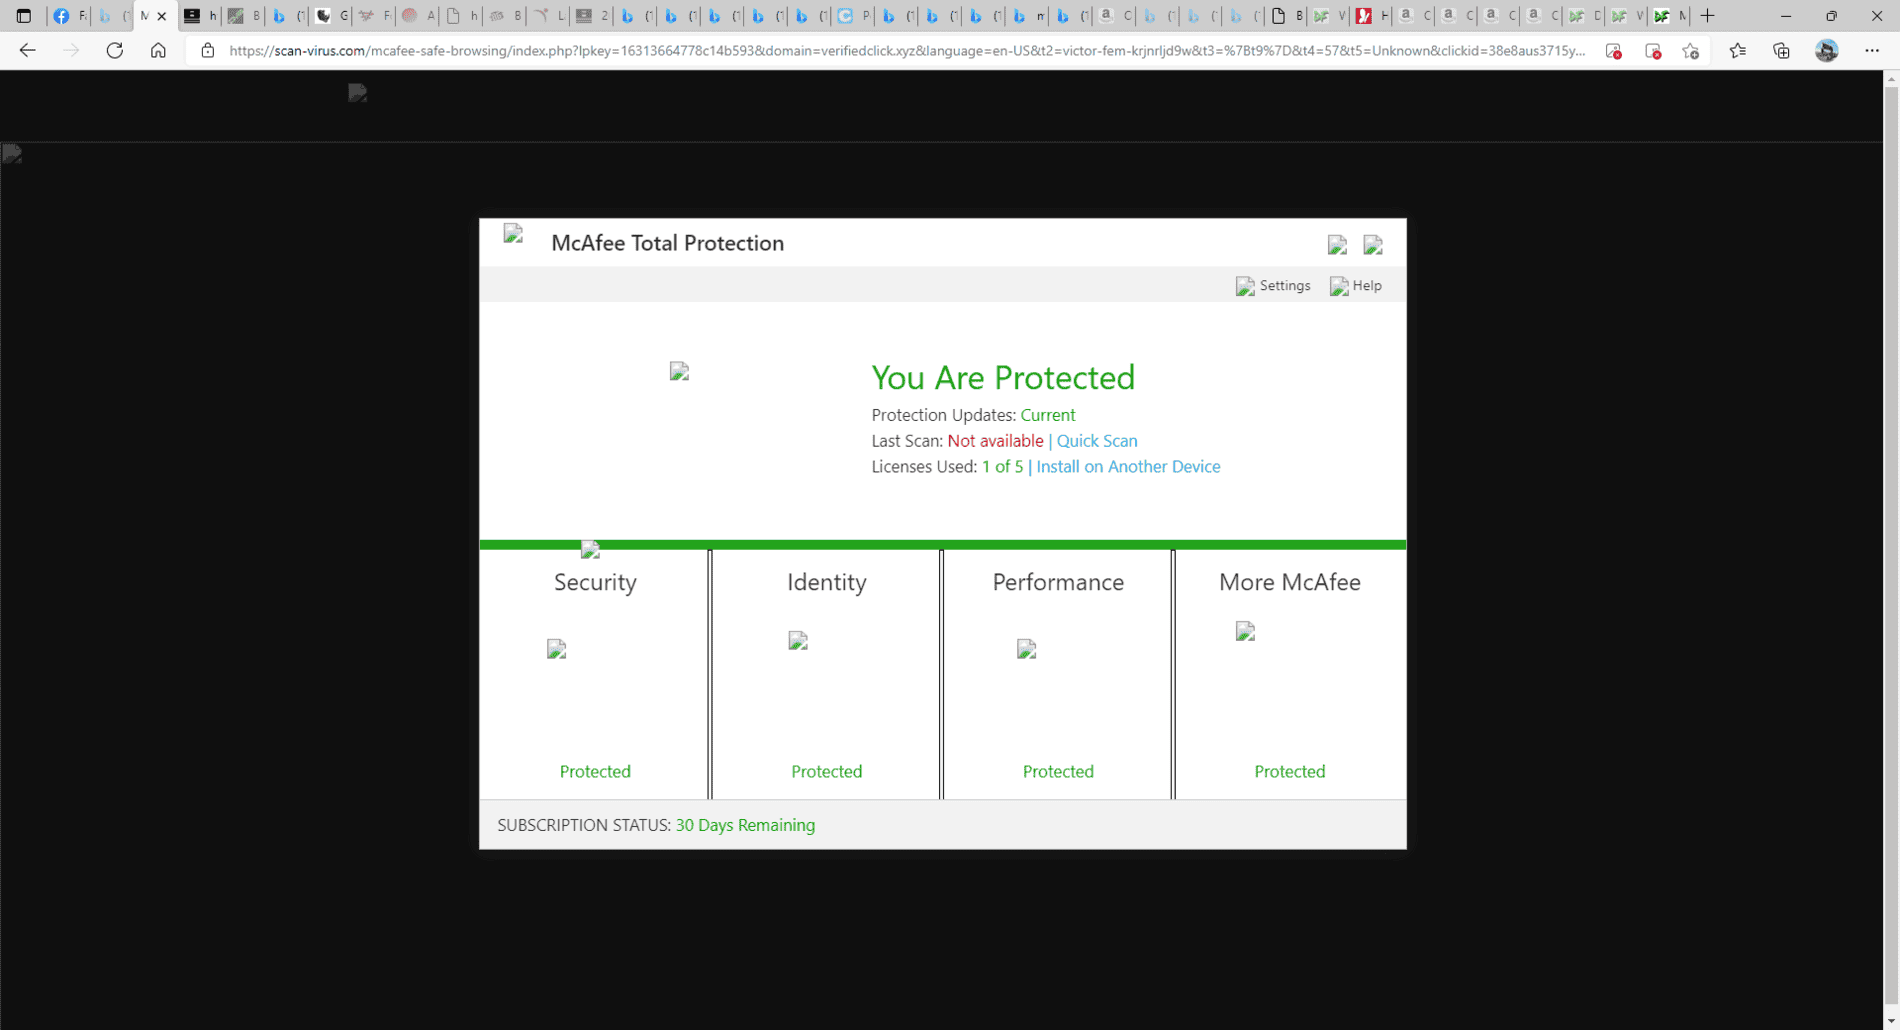Close the active McAfee browser tab
Image resolution: width=1900 pixels, height=1030 pixels.
click(x=162, y=16)
